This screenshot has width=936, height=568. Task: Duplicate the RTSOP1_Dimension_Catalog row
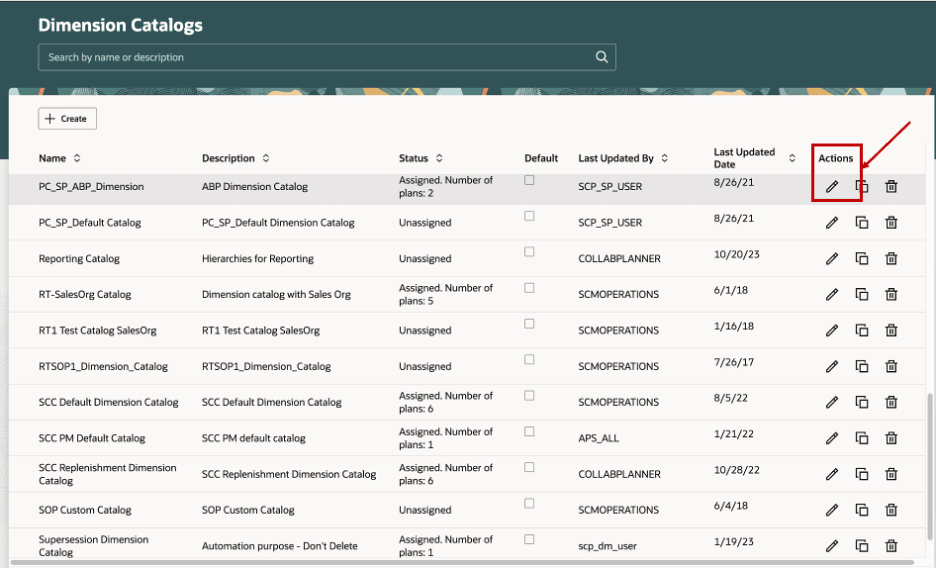click(861, 366)
